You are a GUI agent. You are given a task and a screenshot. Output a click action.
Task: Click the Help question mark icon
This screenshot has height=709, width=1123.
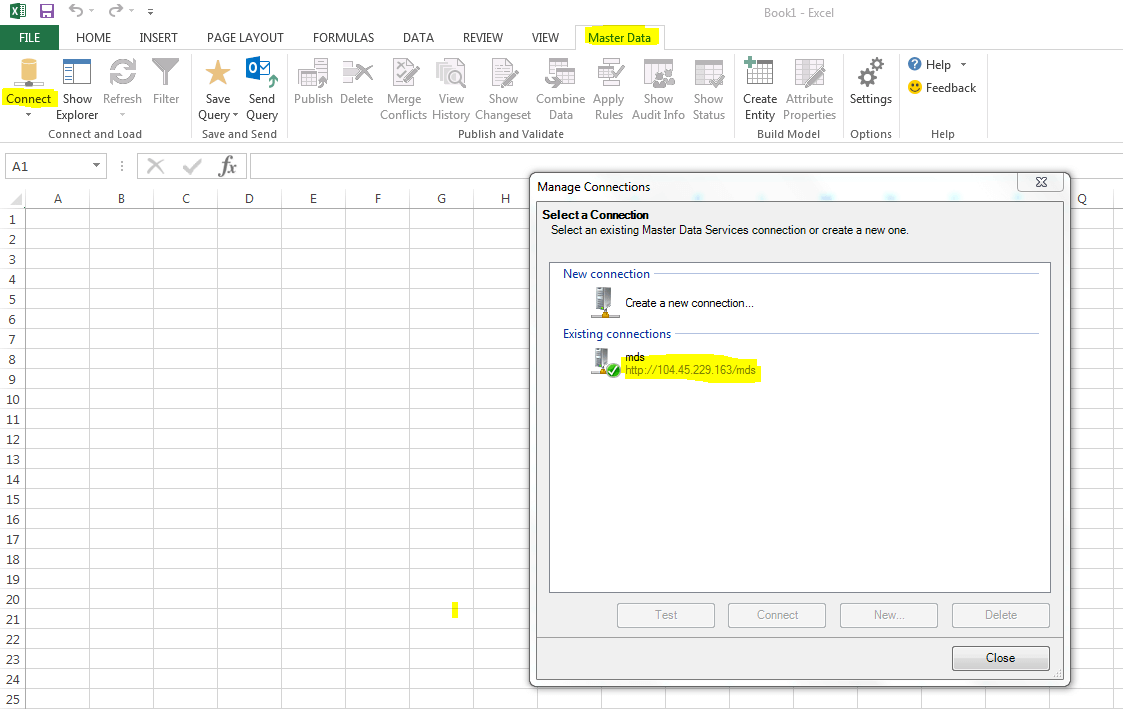915,64
